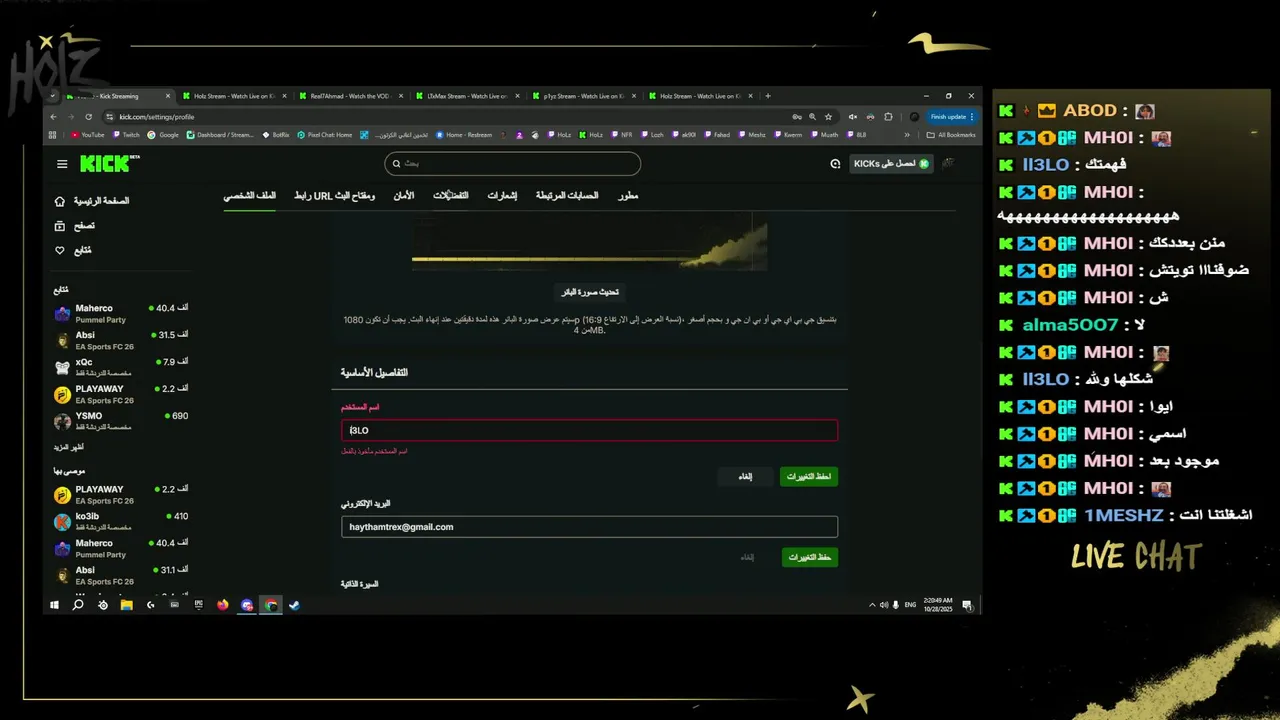Open File Explorer from the taskbar
Screen dimensions: 1280x720
tap(127, 605)
